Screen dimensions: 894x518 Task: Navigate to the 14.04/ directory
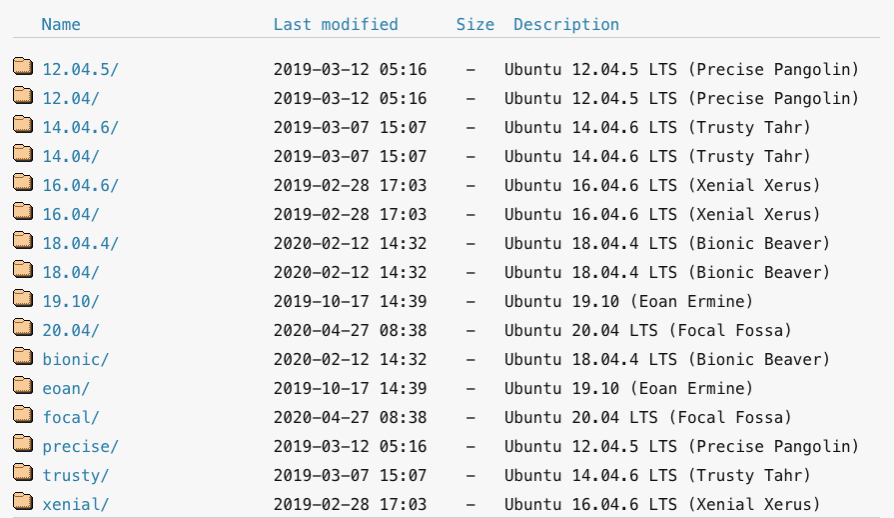click(71, 156)
